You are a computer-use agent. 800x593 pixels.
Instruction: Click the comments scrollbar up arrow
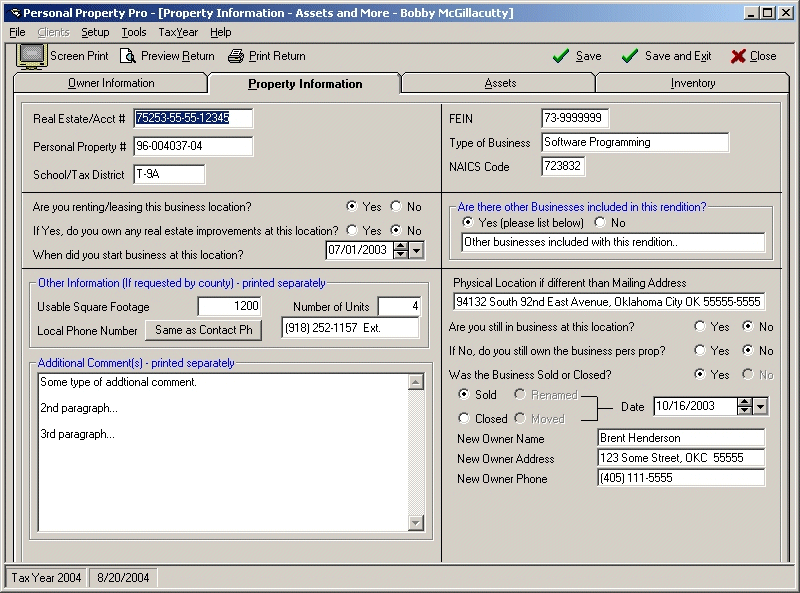(416, 382)
